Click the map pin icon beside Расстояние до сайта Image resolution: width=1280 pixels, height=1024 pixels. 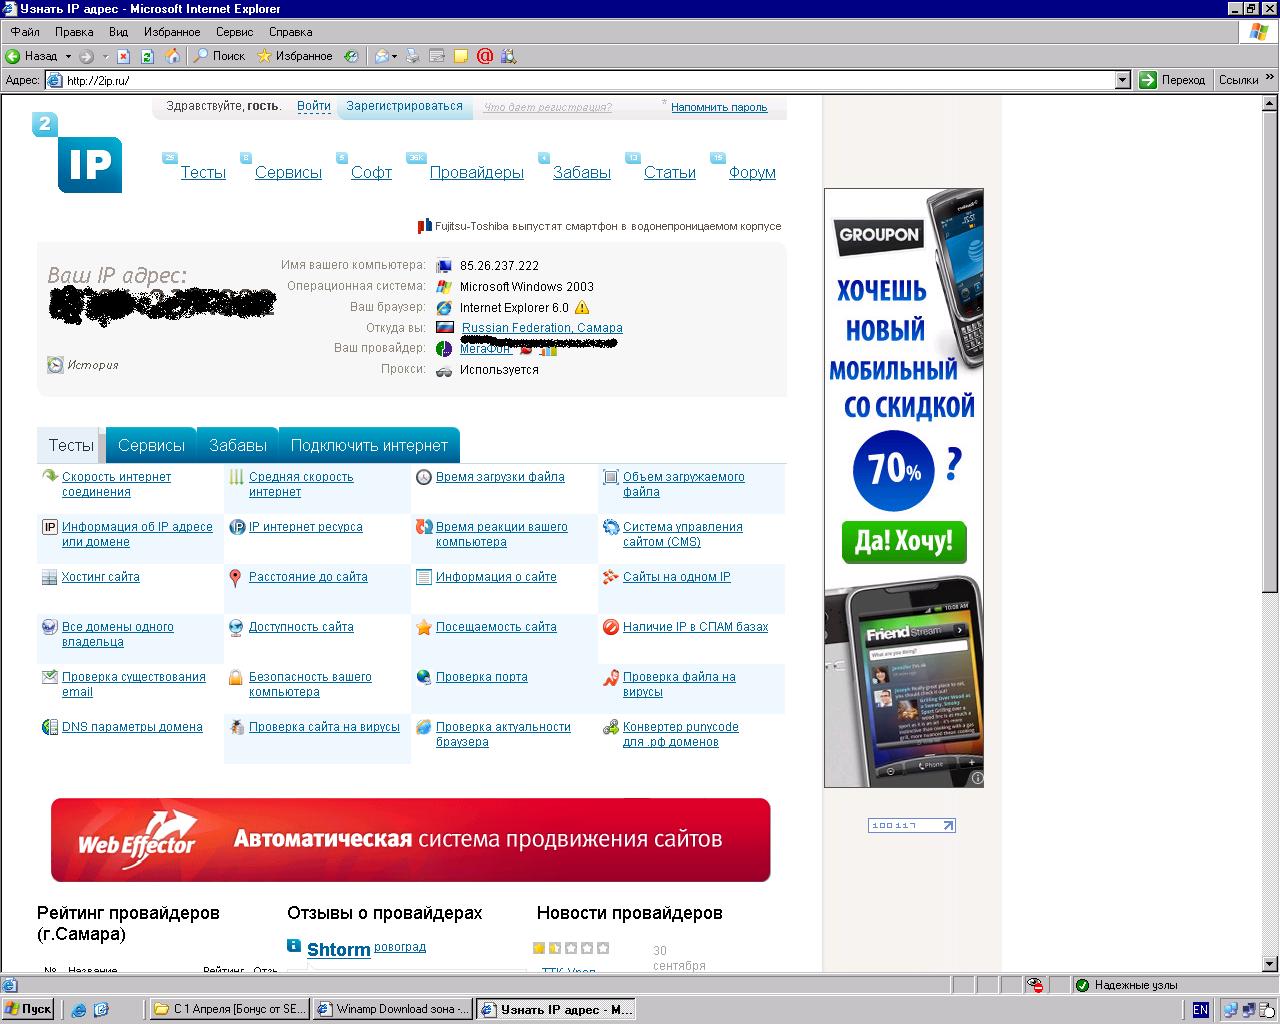[x=235, y=577]
